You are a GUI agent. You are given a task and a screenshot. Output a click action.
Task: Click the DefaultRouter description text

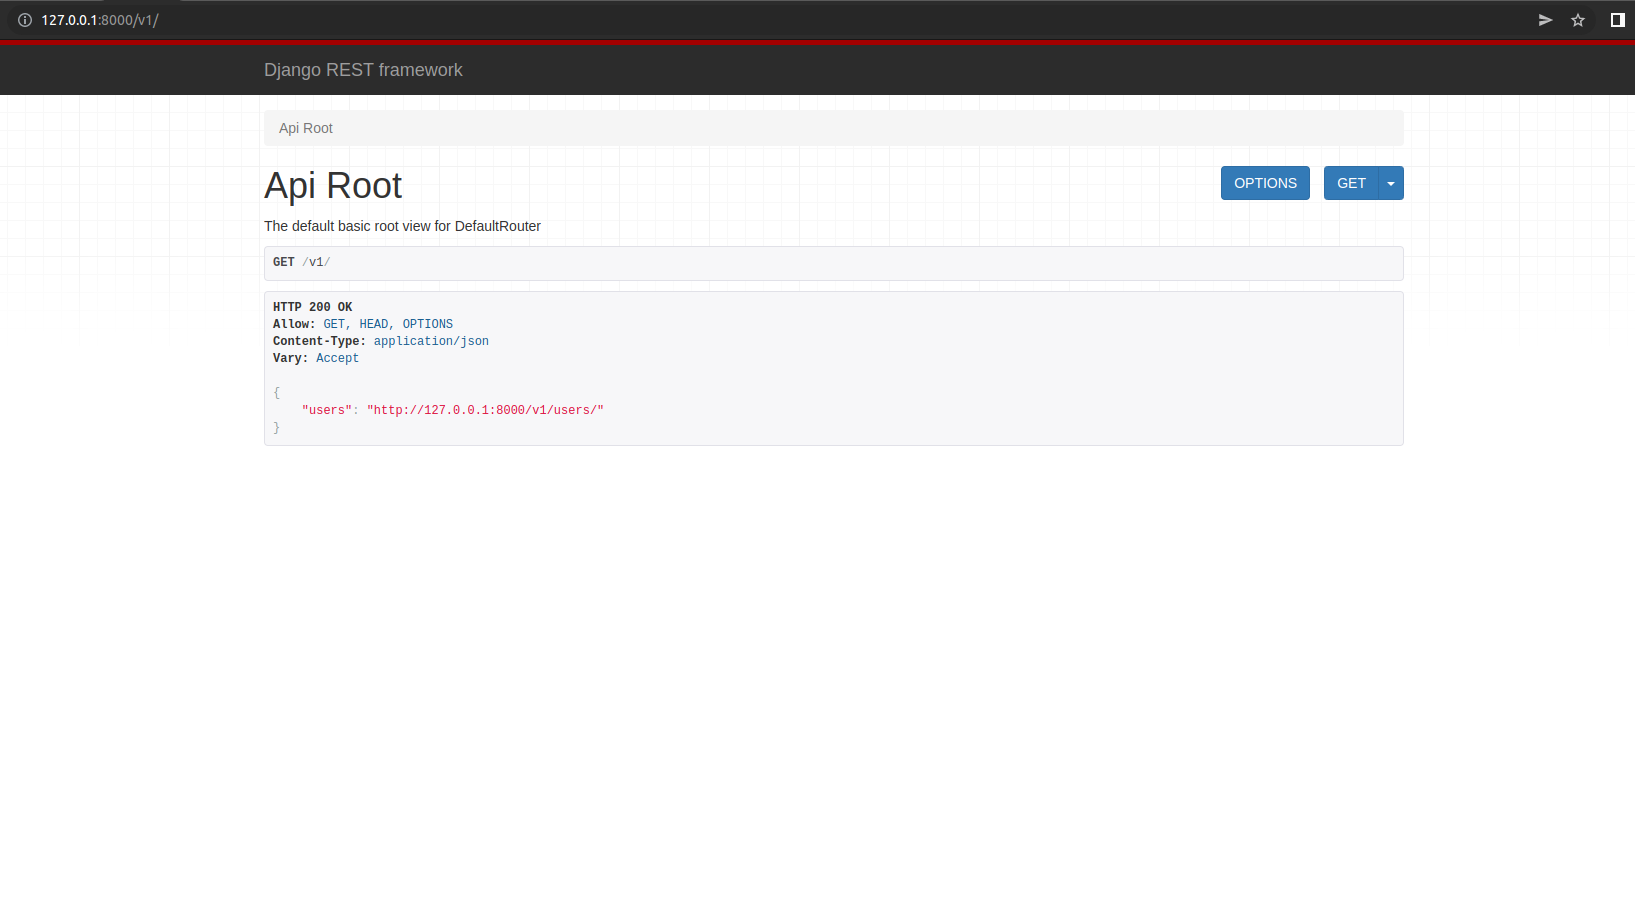(402, 226)
